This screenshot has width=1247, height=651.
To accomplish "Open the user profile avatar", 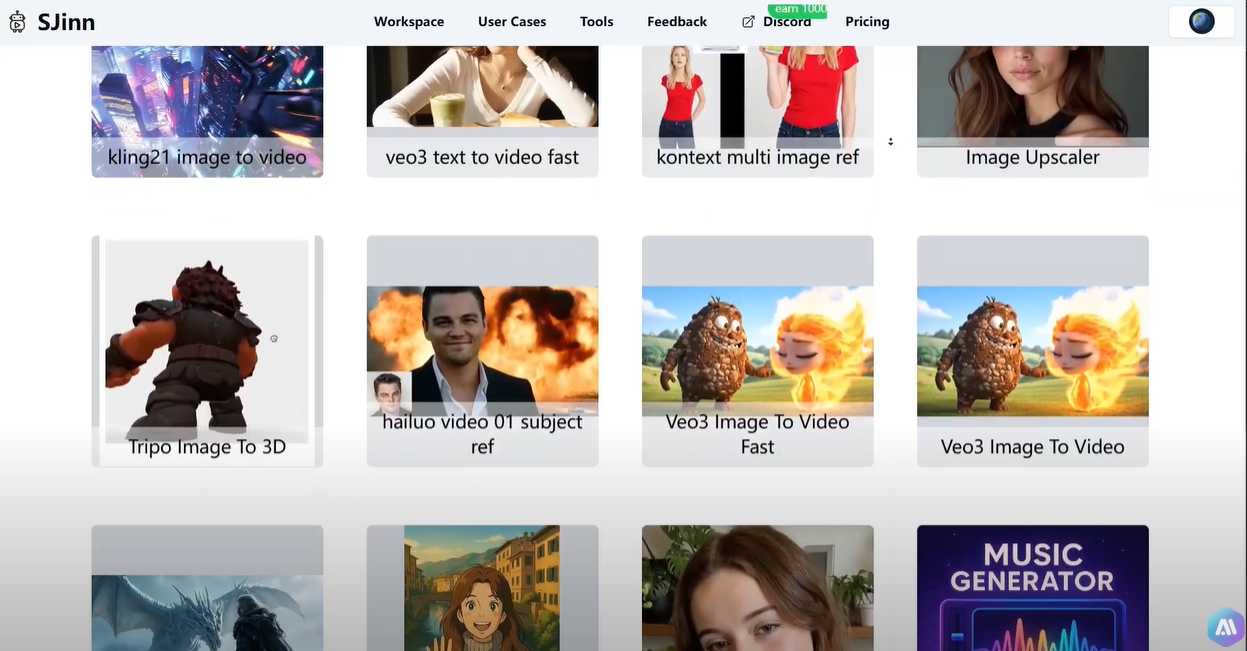I will tap(1202, 21).
